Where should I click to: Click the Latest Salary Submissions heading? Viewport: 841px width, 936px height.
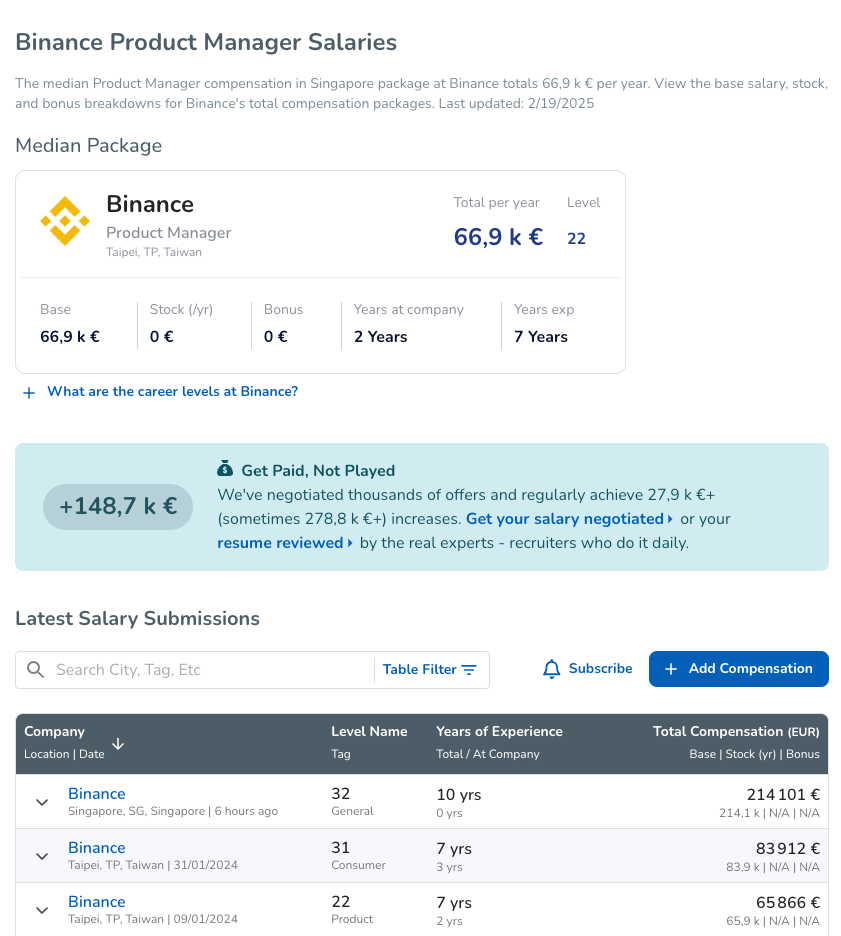pos(137,618)
